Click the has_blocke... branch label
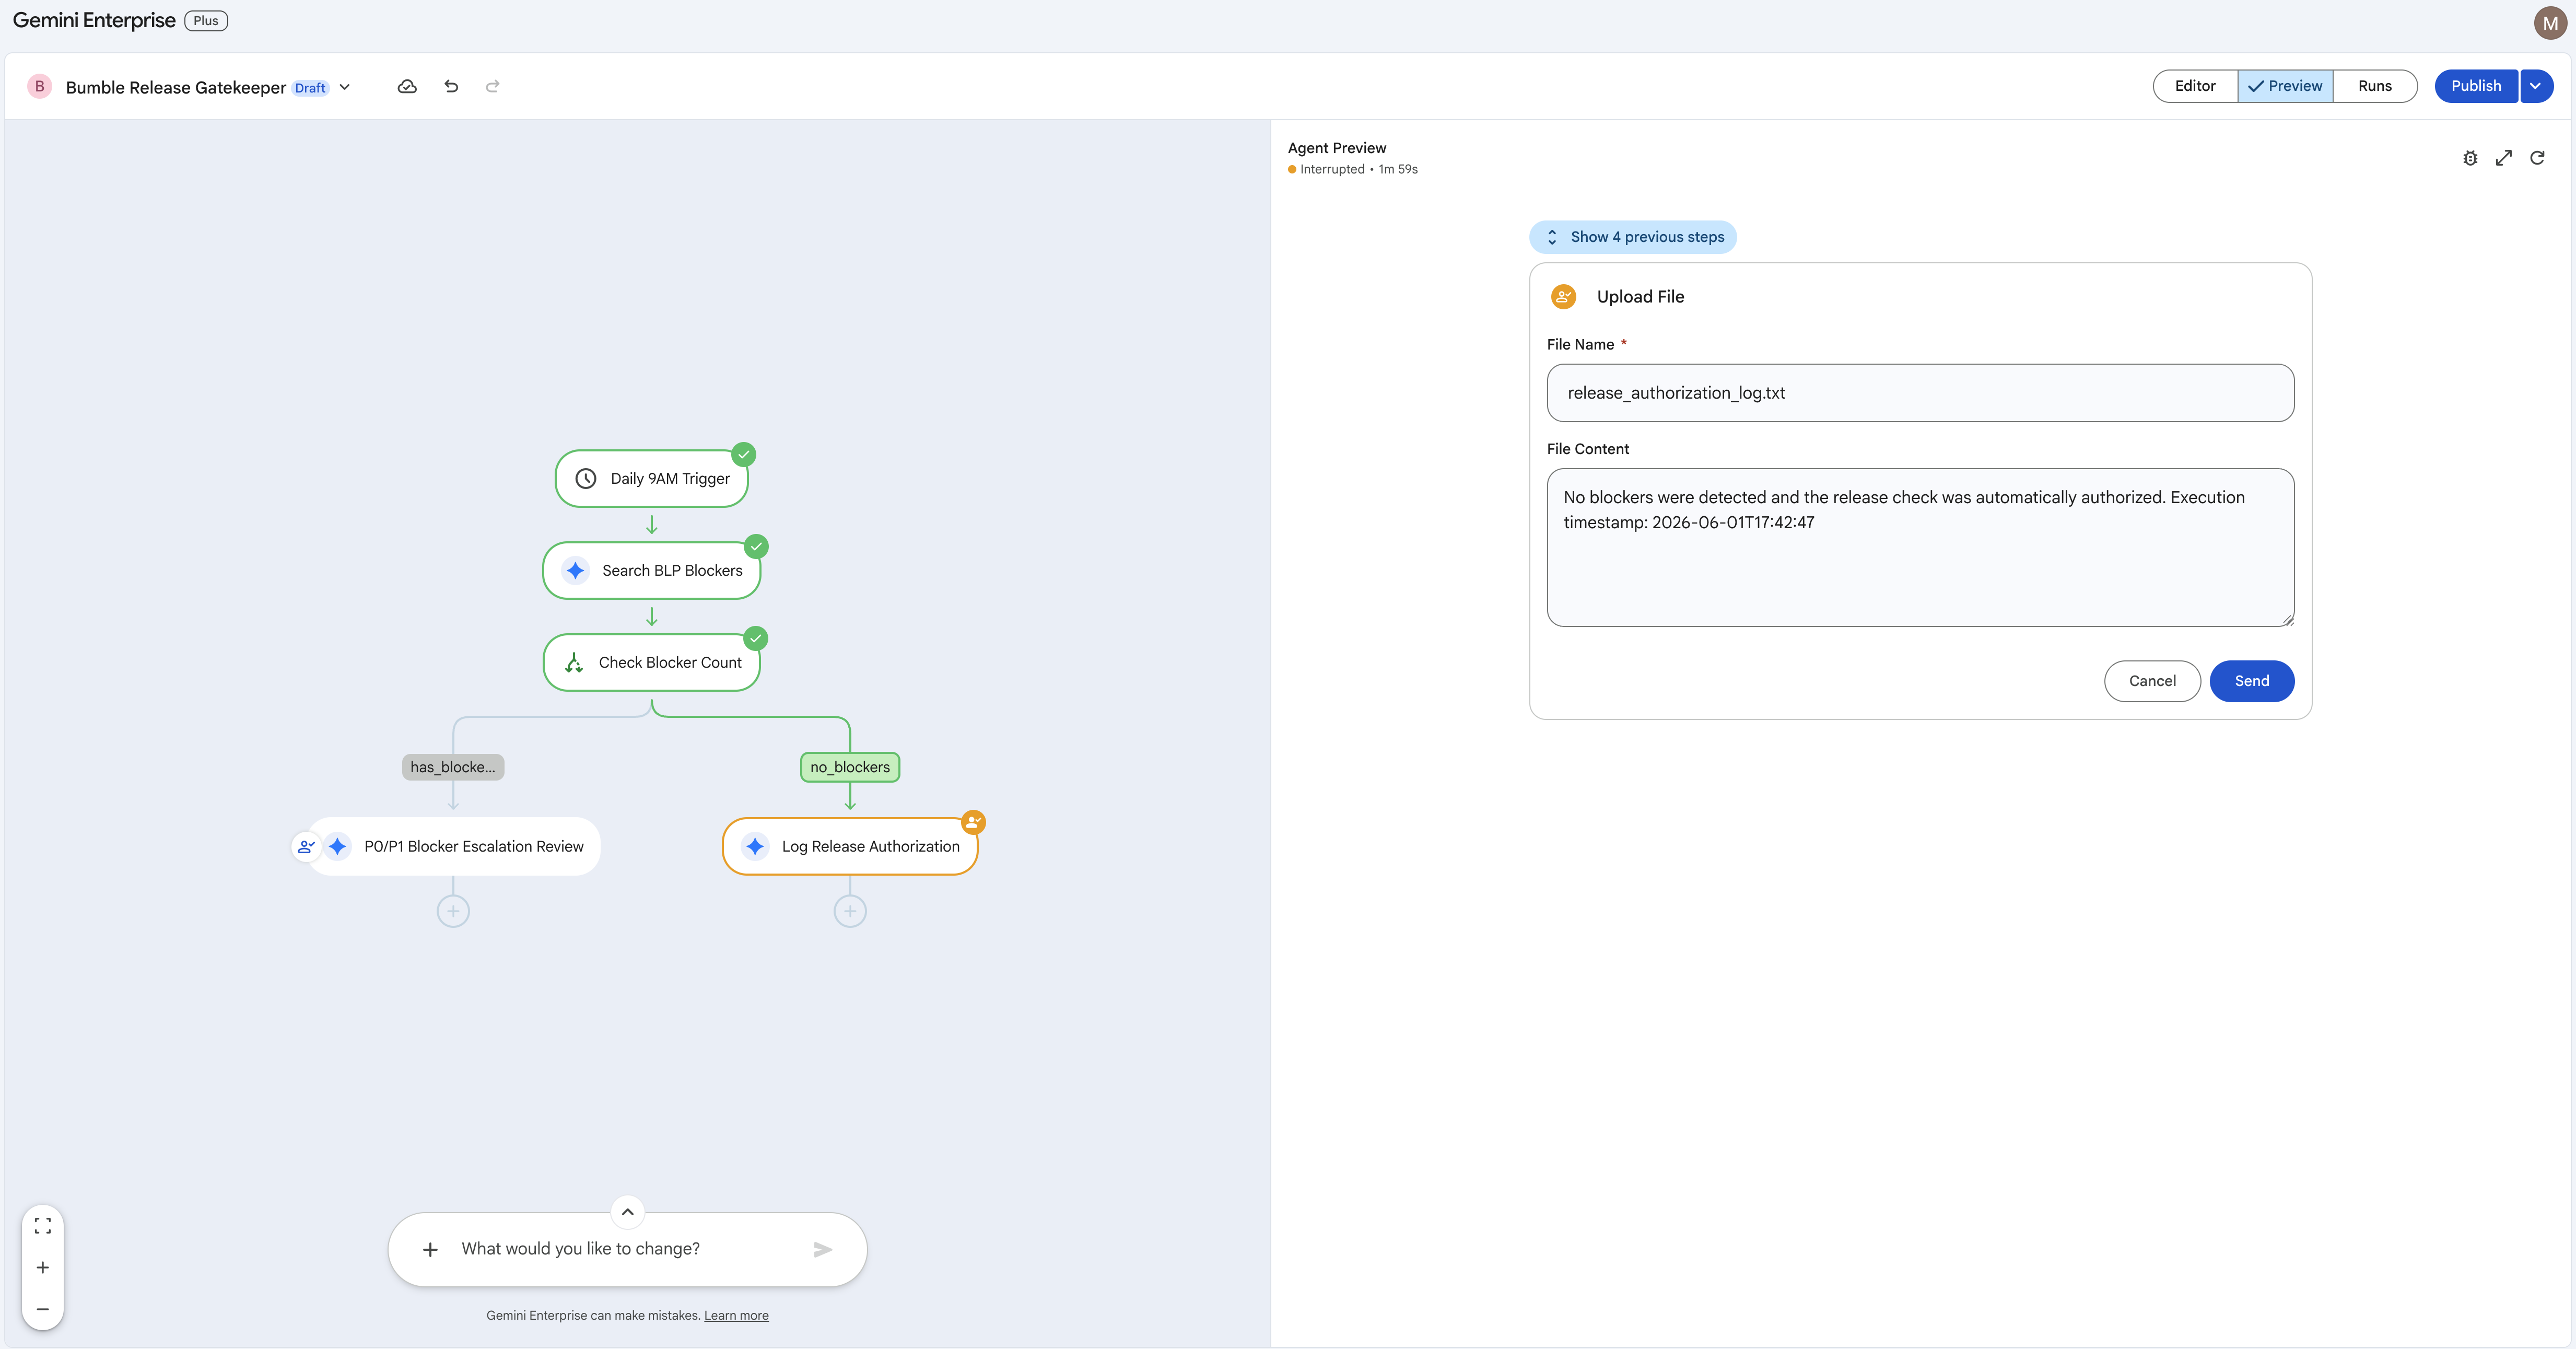Screen dimensions: 2576x1349 coord(453,767)
